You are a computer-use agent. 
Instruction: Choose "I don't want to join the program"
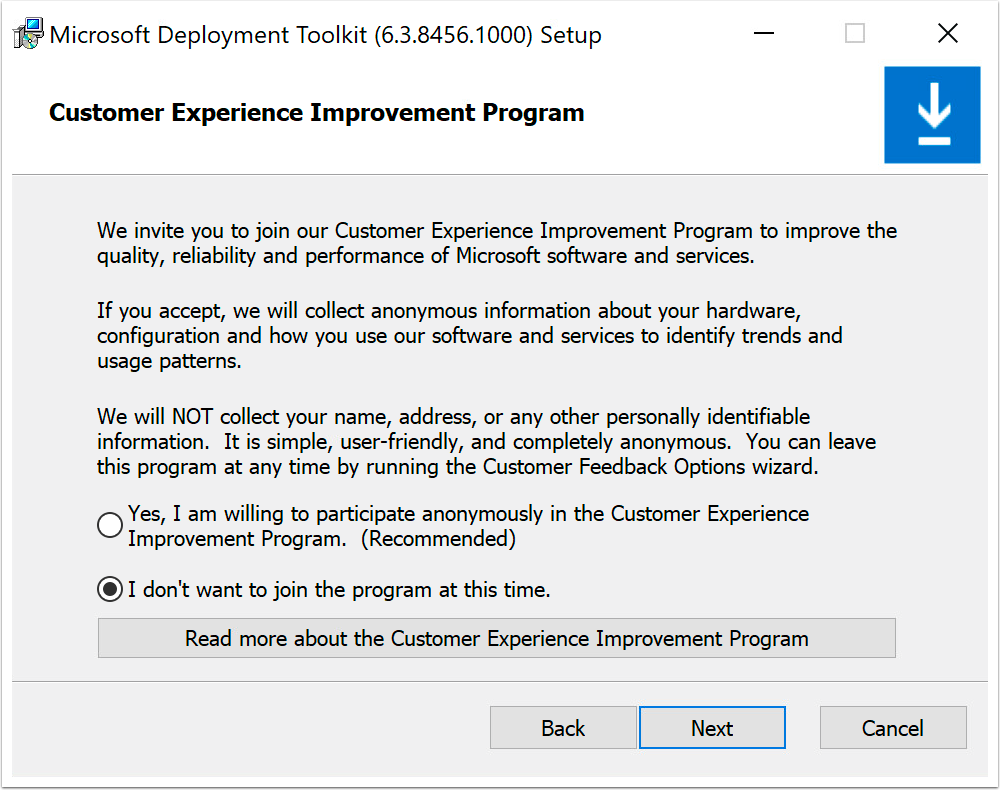[x=109, y=589]
